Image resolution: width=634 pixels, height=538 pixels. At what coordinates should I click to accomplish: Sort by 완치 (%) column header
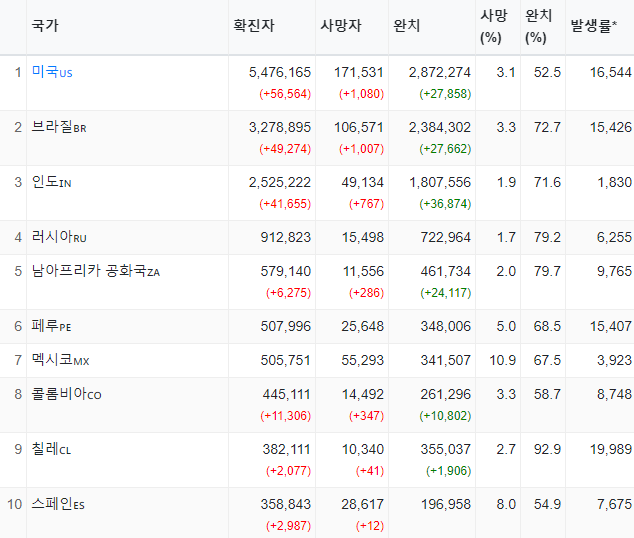538,27
